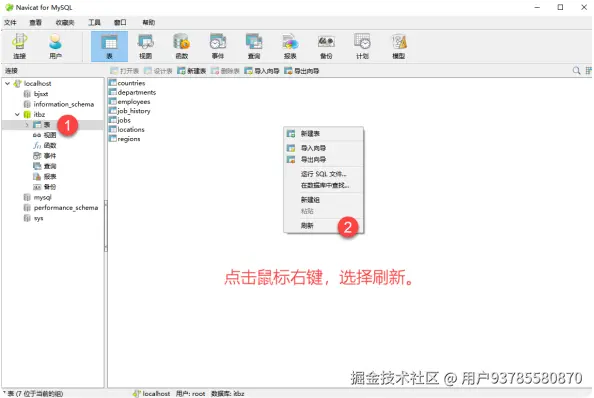
Task: Open the 事件 (Event) toolbar icon
Action: pyautogui.click(x=218, y=46)
